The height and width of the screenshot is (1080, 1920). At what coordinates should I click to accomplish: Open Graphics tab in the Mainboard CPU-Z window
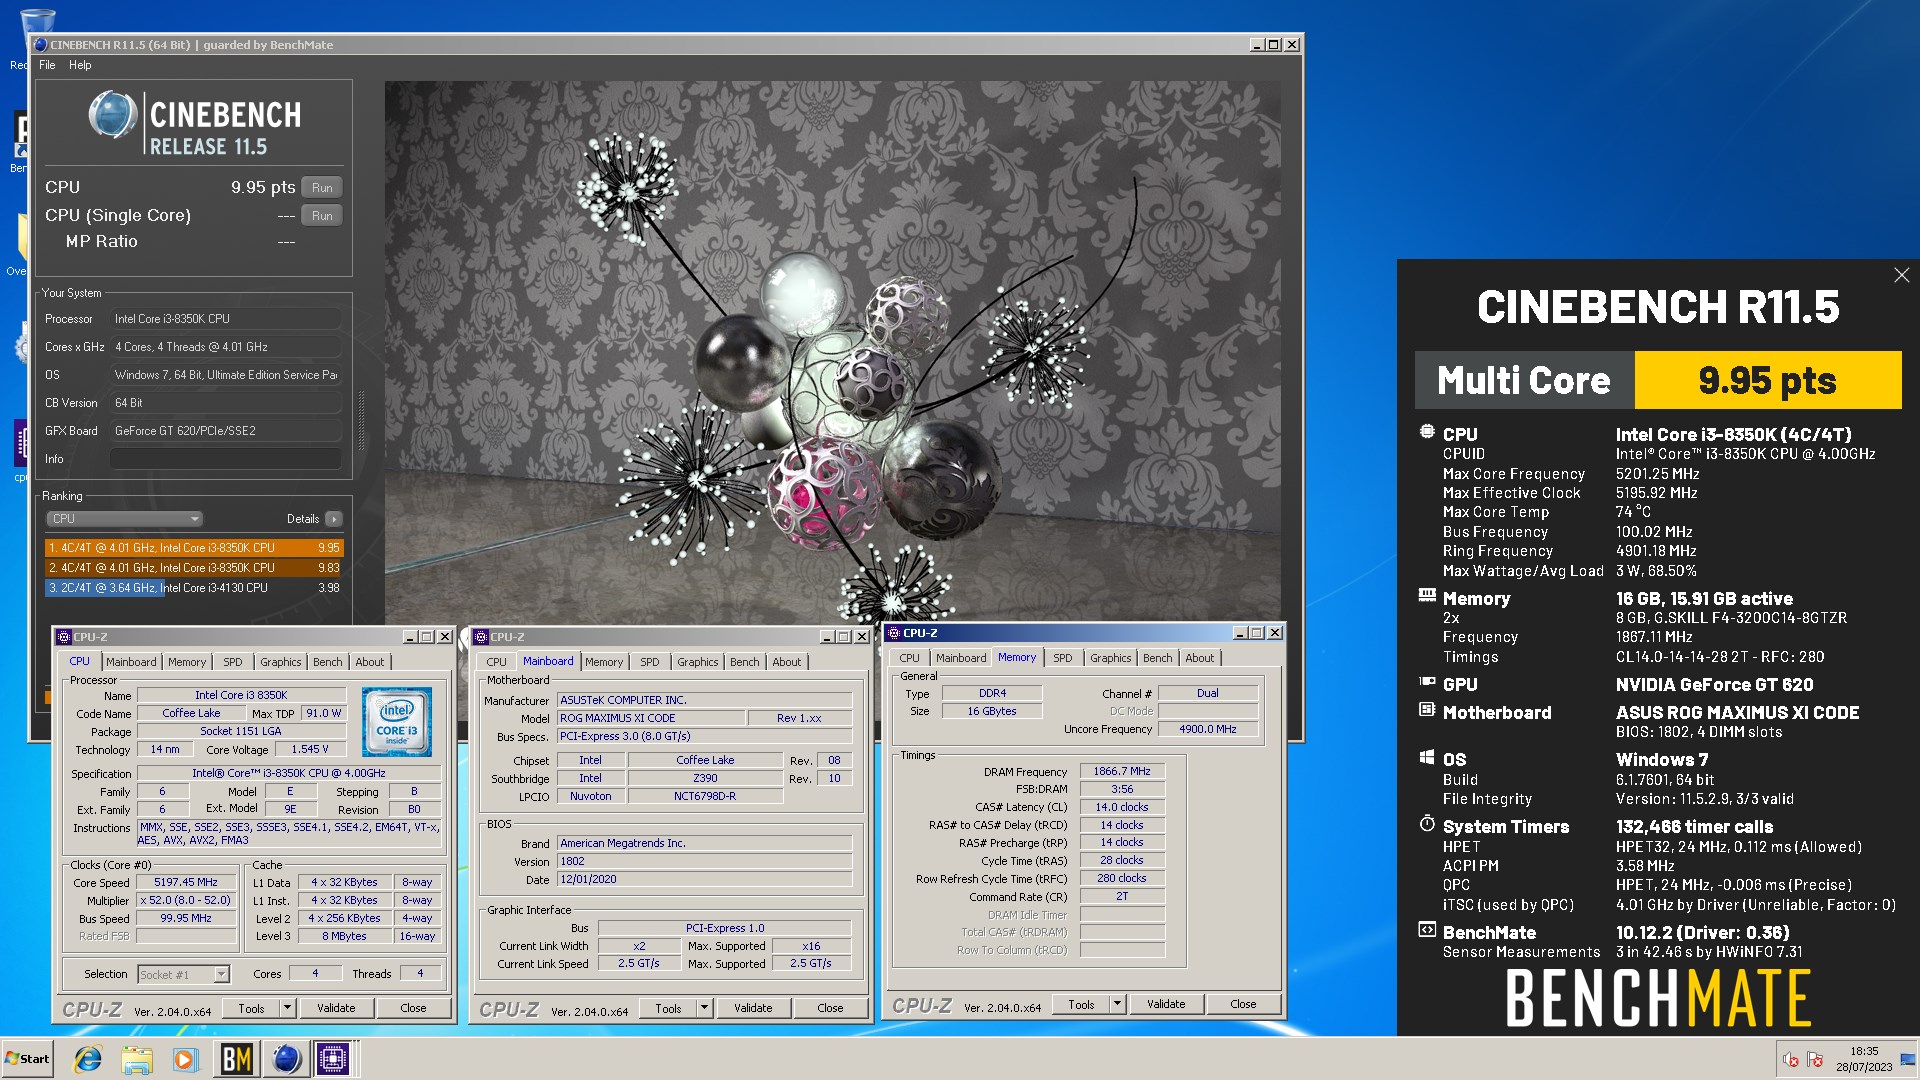tap(698, 662)
